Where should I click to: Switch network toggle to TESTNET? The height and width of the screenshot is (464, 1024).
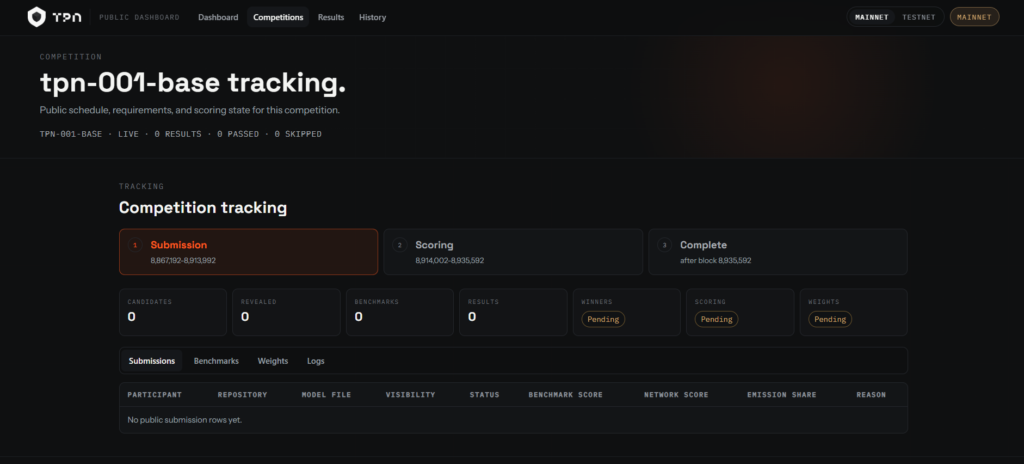click(919, 17)
